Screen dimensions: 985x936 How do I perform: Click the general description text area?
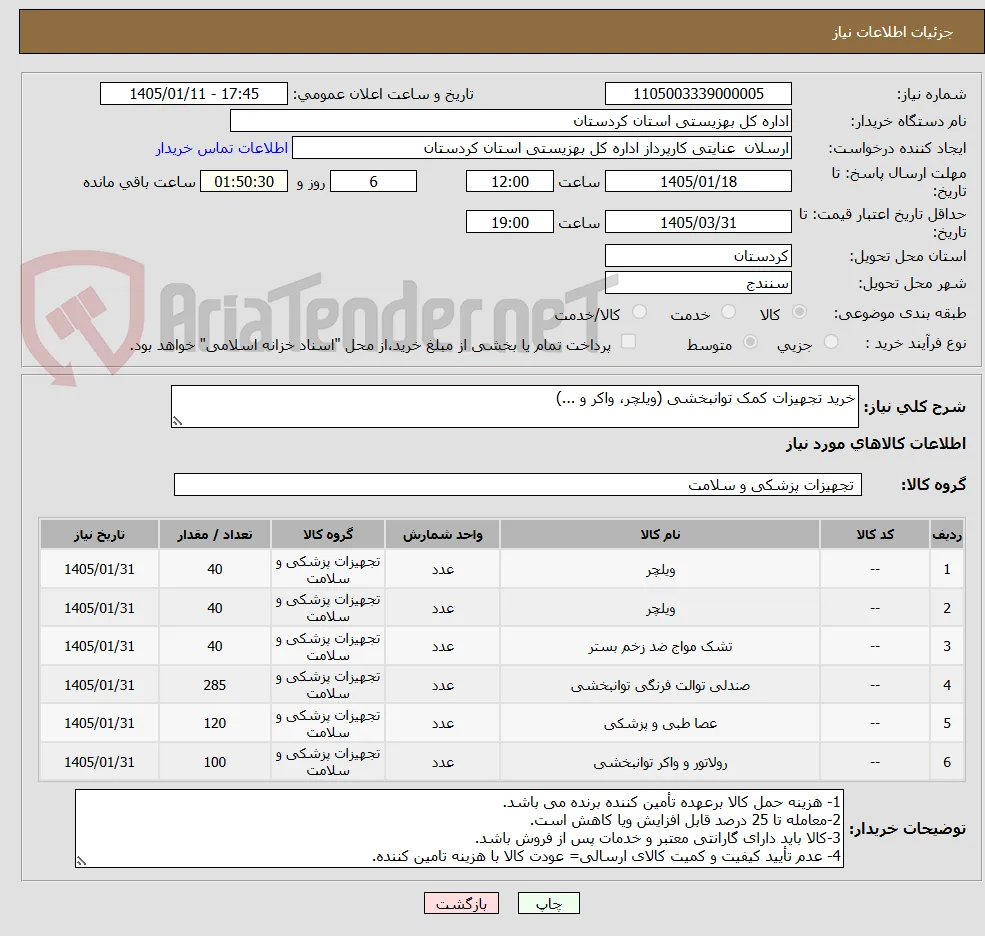click(x=514, y=406)
